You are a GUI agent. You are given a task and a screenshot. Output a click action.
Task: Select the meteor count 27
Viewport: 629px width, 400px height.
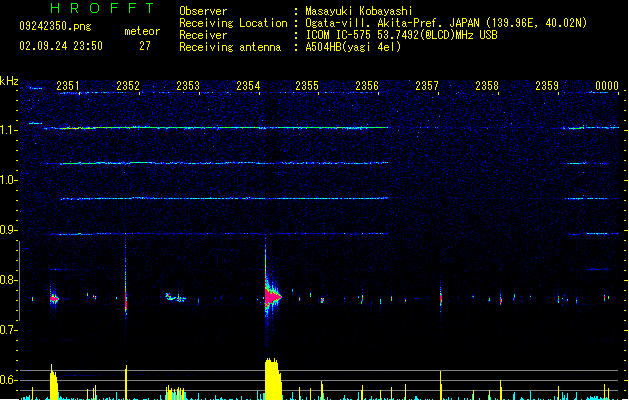[145, 46]
